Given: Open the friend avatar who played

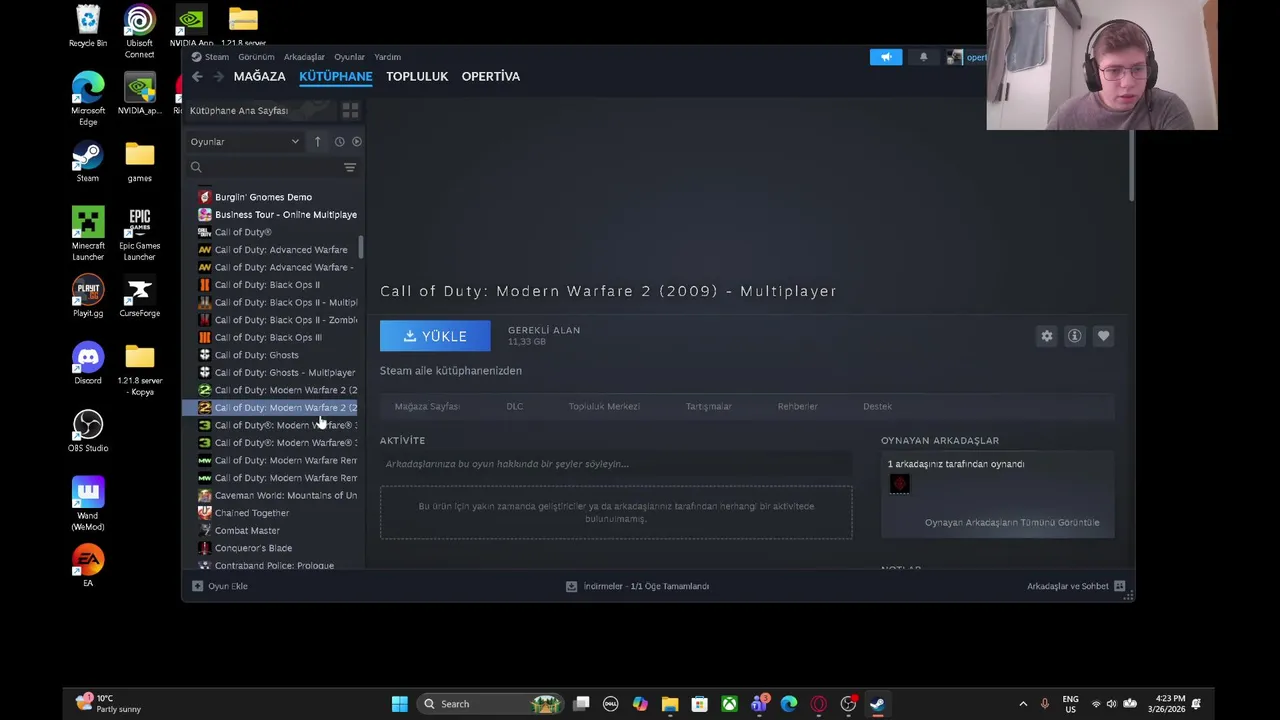Looking at the screenshot, I should point(899,485).
